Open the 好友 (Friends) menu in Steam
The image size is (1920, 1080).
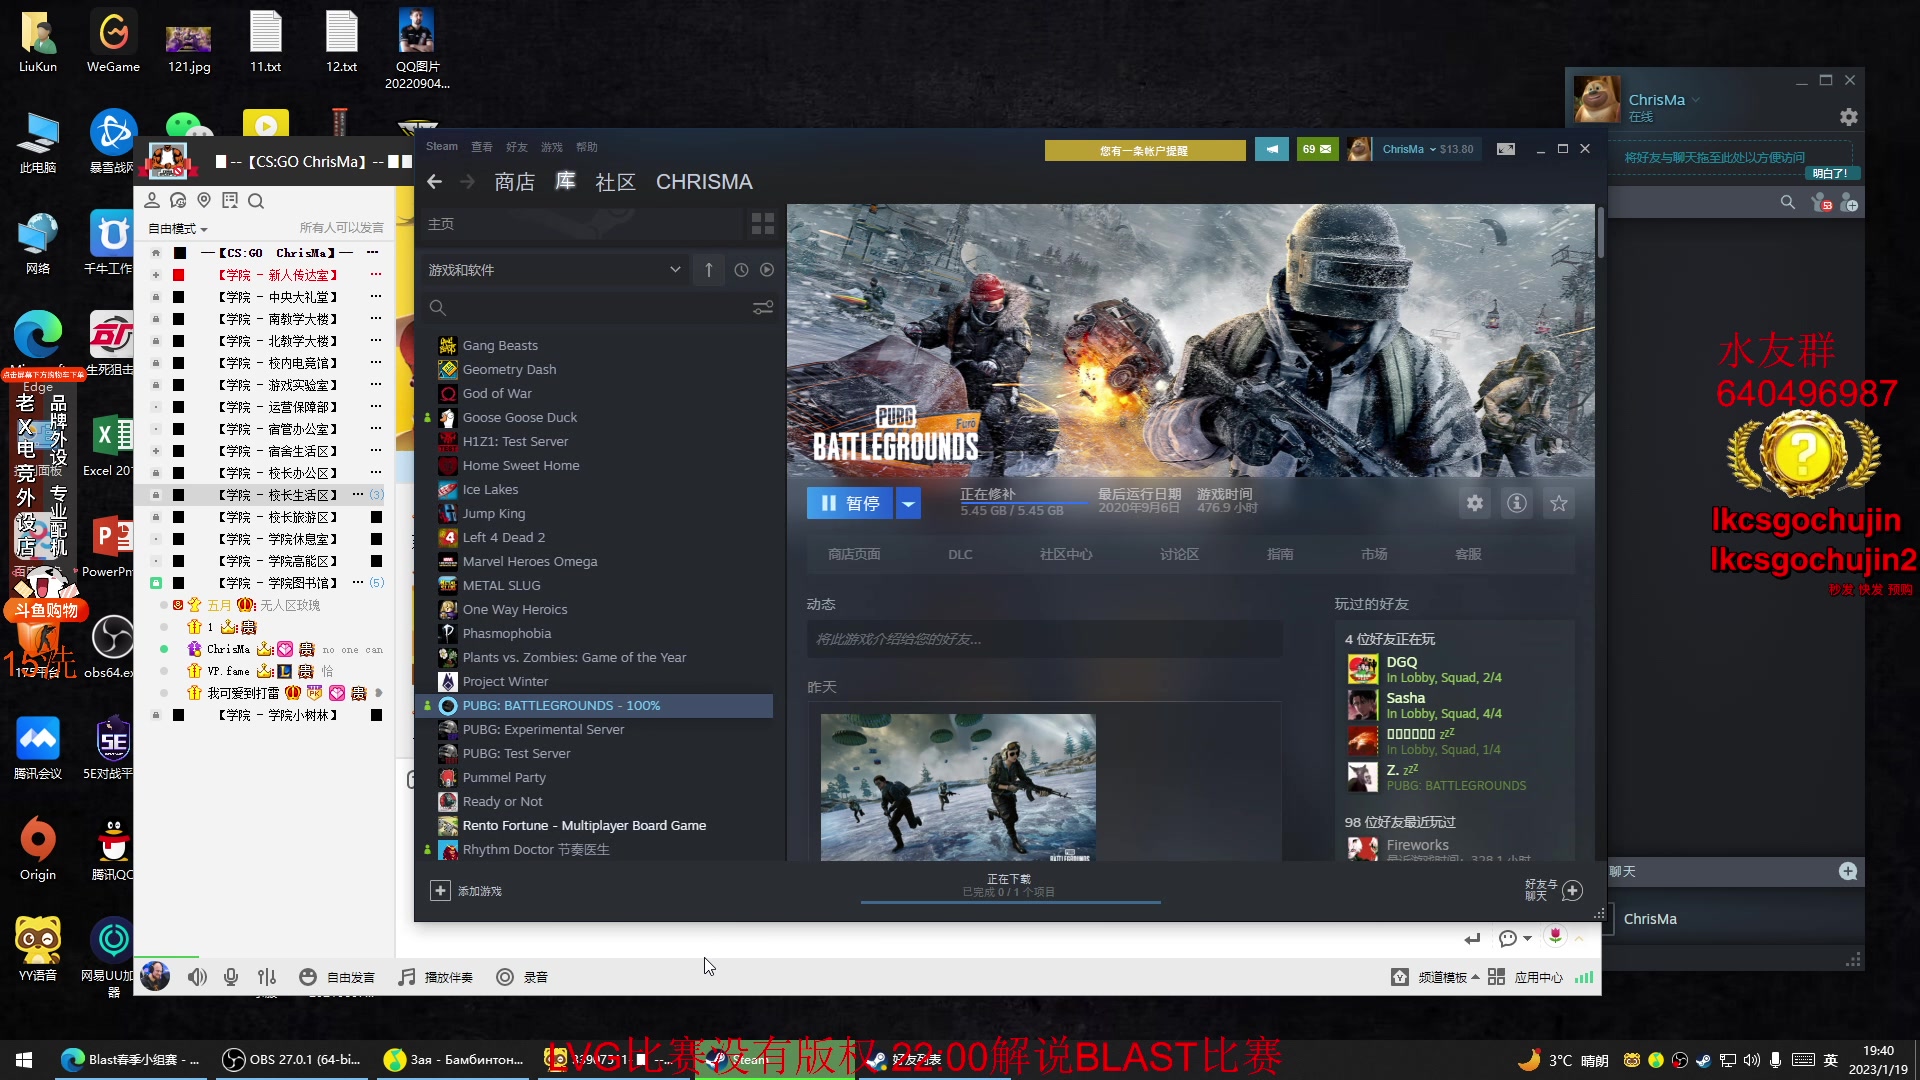pos(517,147)
